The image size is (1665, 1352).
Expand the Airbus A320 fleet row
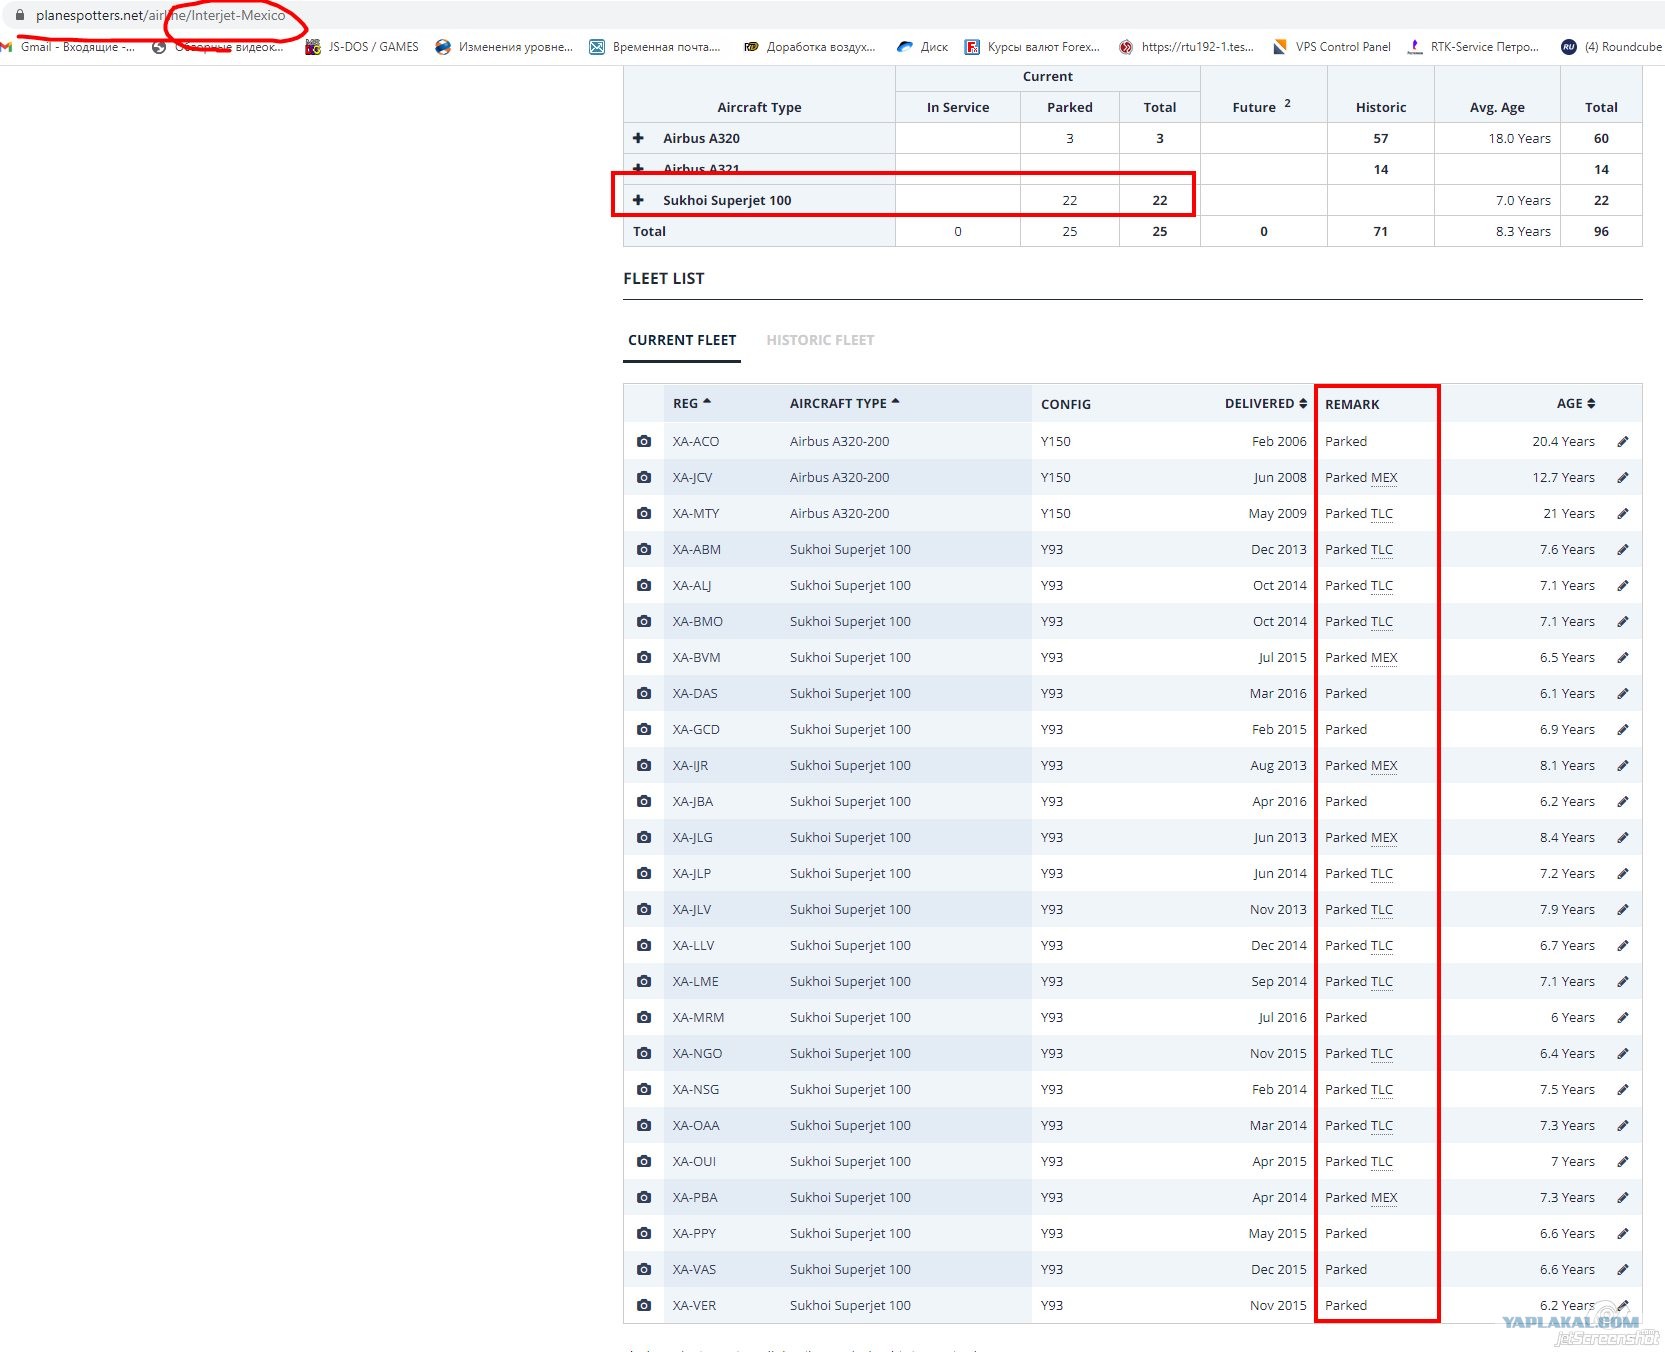point(638,138)
